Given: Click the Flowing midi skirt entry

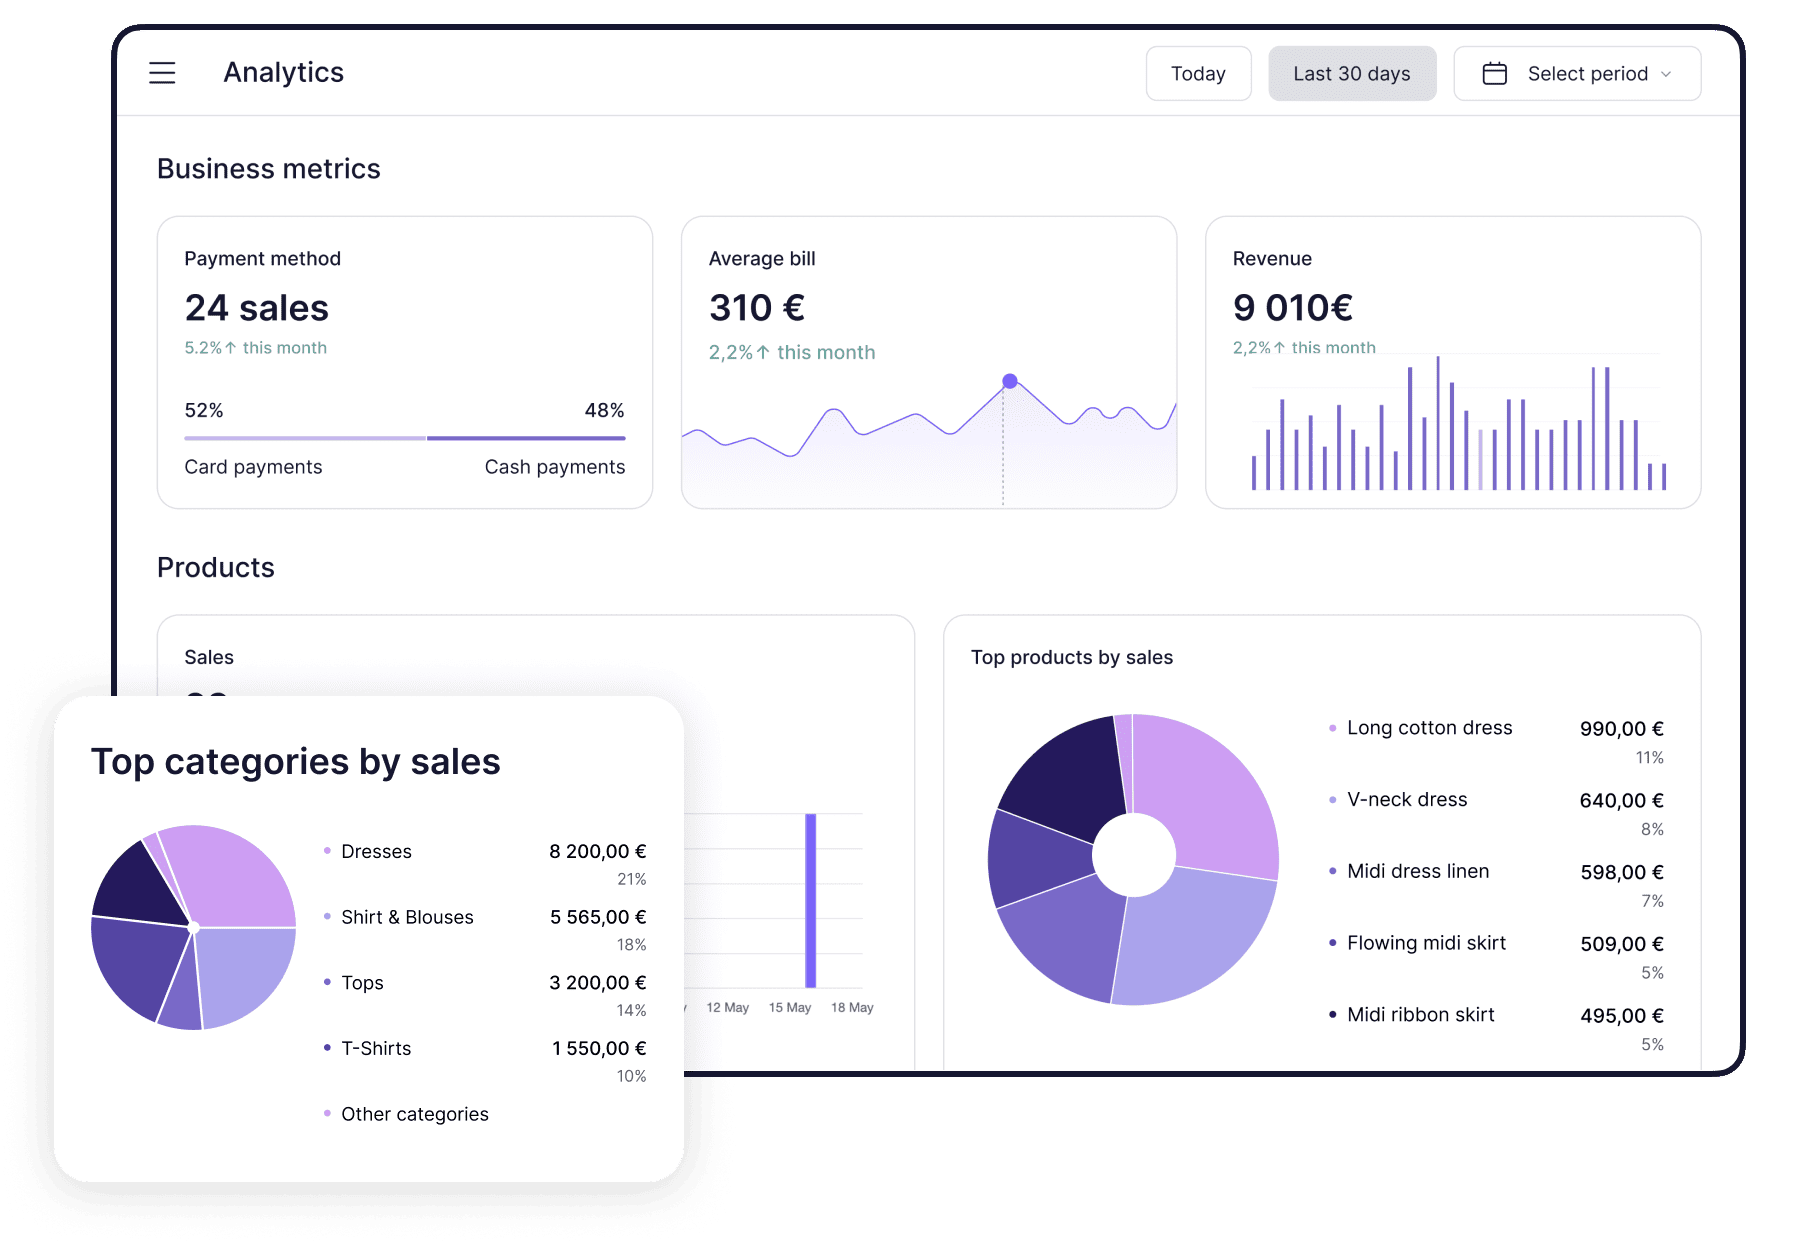Looking at the screenshot, I should (x=1426, y=943).
